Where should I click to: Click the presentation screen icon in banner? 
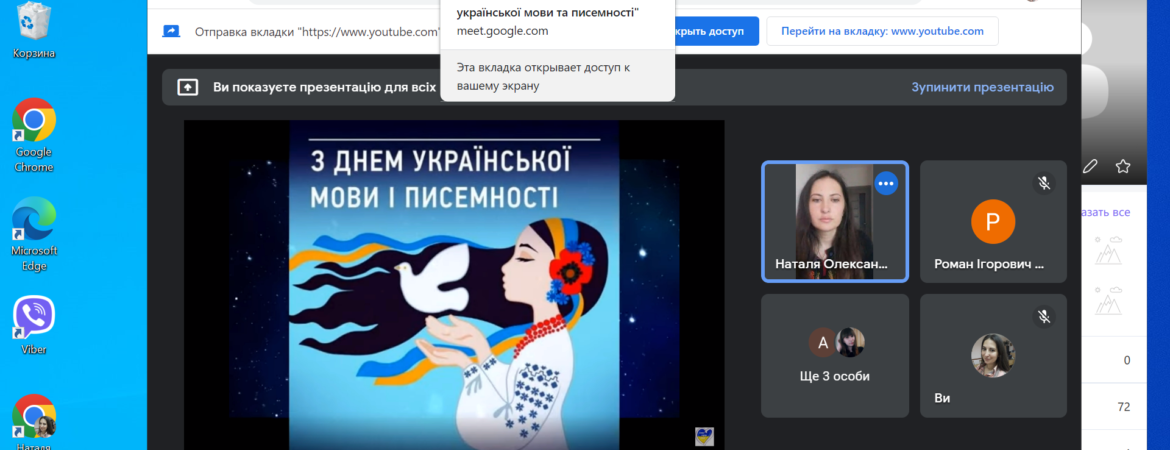pyautogui.click(x=187, y=87)
